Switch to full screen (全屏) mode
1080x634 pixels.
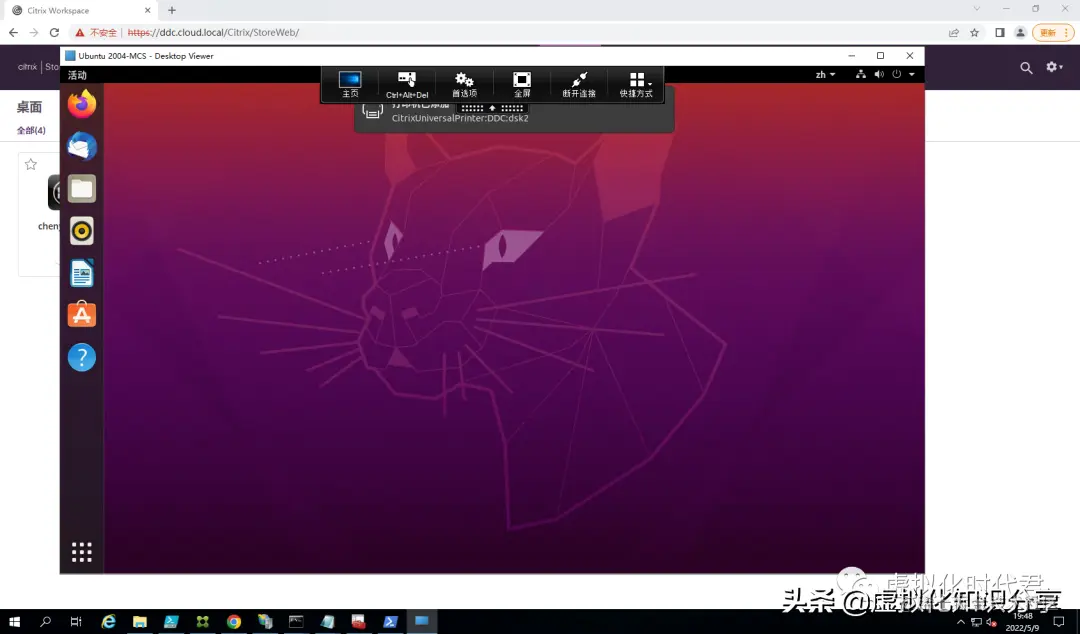522,84
